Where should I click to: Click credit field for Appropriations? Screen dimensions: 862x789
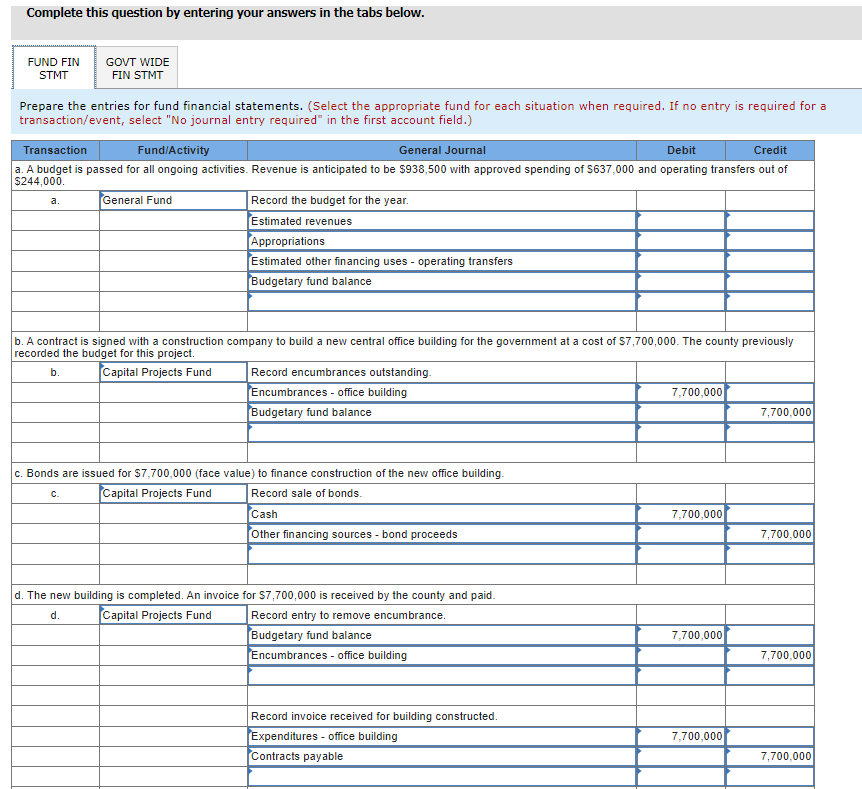770,241
